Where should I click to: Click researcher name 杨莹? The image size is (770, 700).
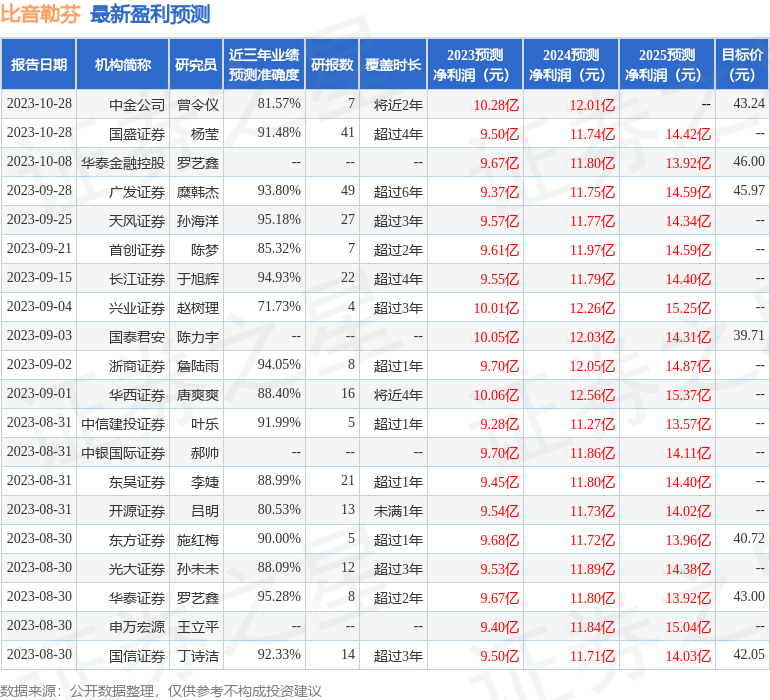tap(205, 134)
